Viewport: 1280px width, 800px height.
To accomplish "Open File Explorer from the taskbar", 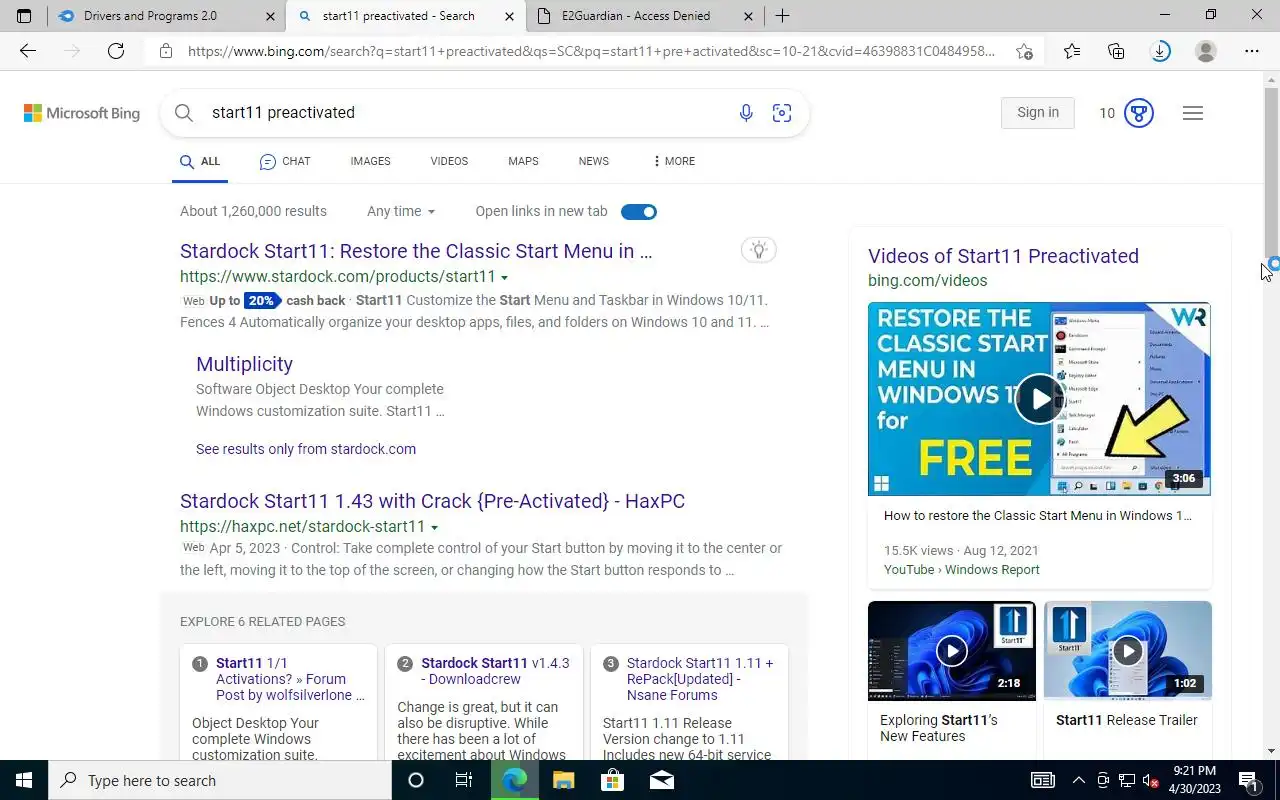I will [563, 780].
